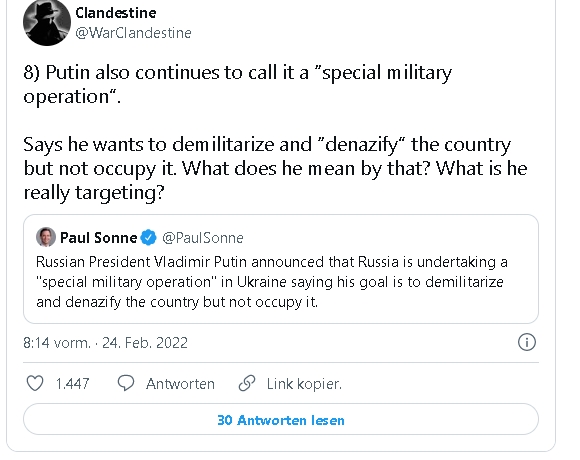Open Clandestine's profile avatar
This screenshot has width=580, height=460.
pos(47,22)
